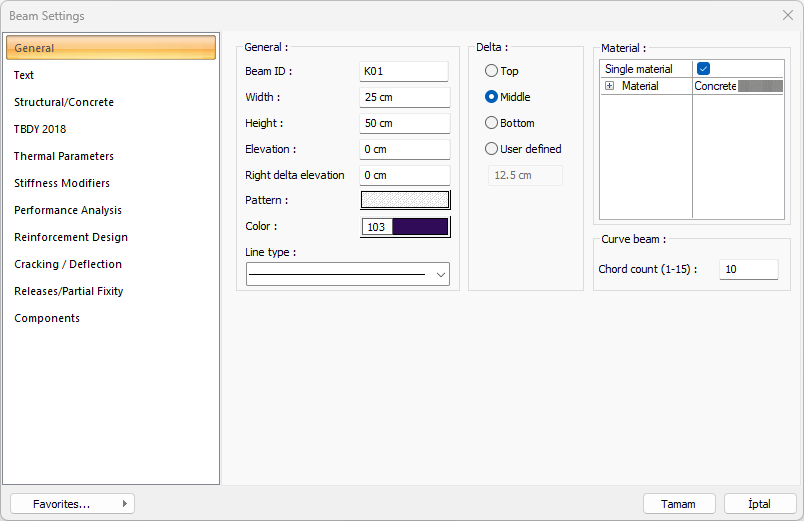804x521 pixels.
Task: Click the Beam ID input field
Action: [x=405, y=71]
